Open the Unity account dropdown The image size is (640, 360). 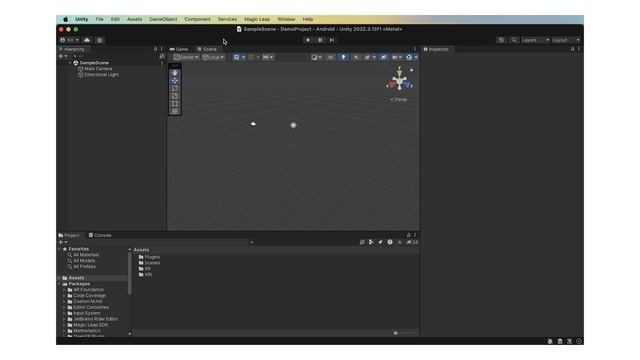69,40
